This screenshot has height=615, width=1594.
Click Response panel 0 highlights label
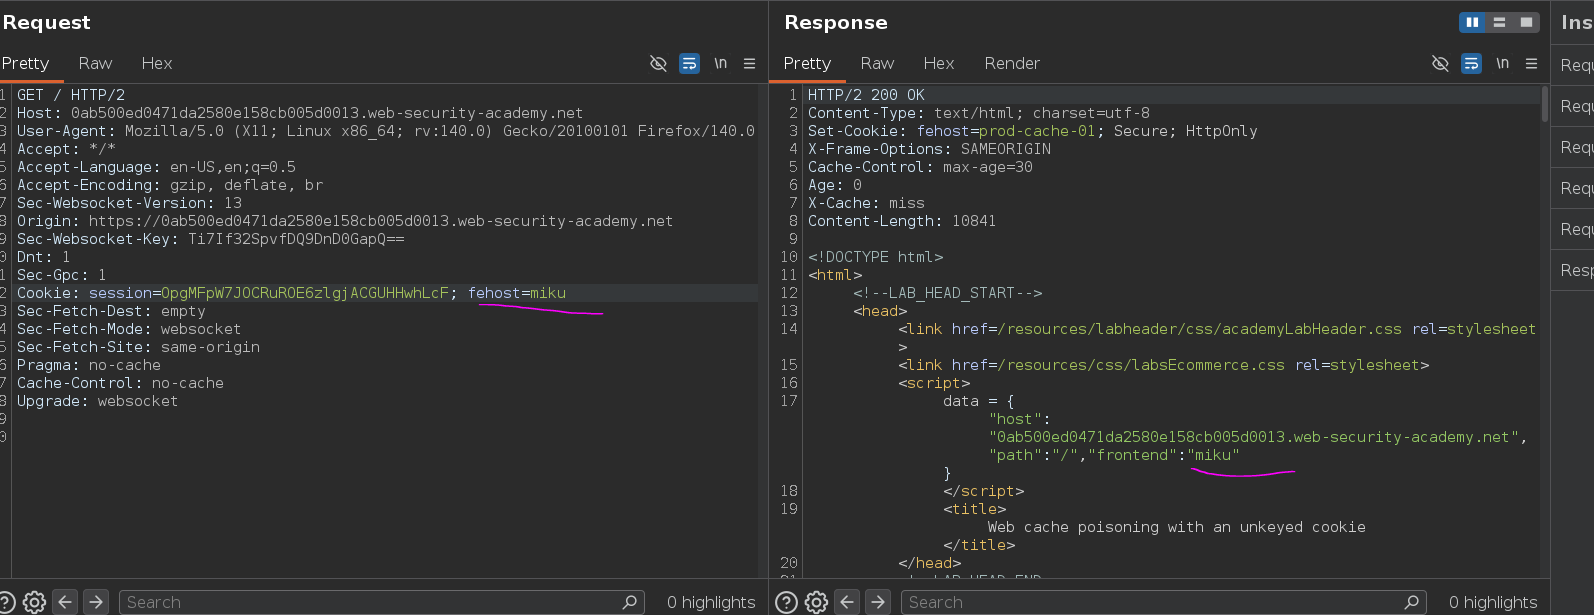(1493, 602)
